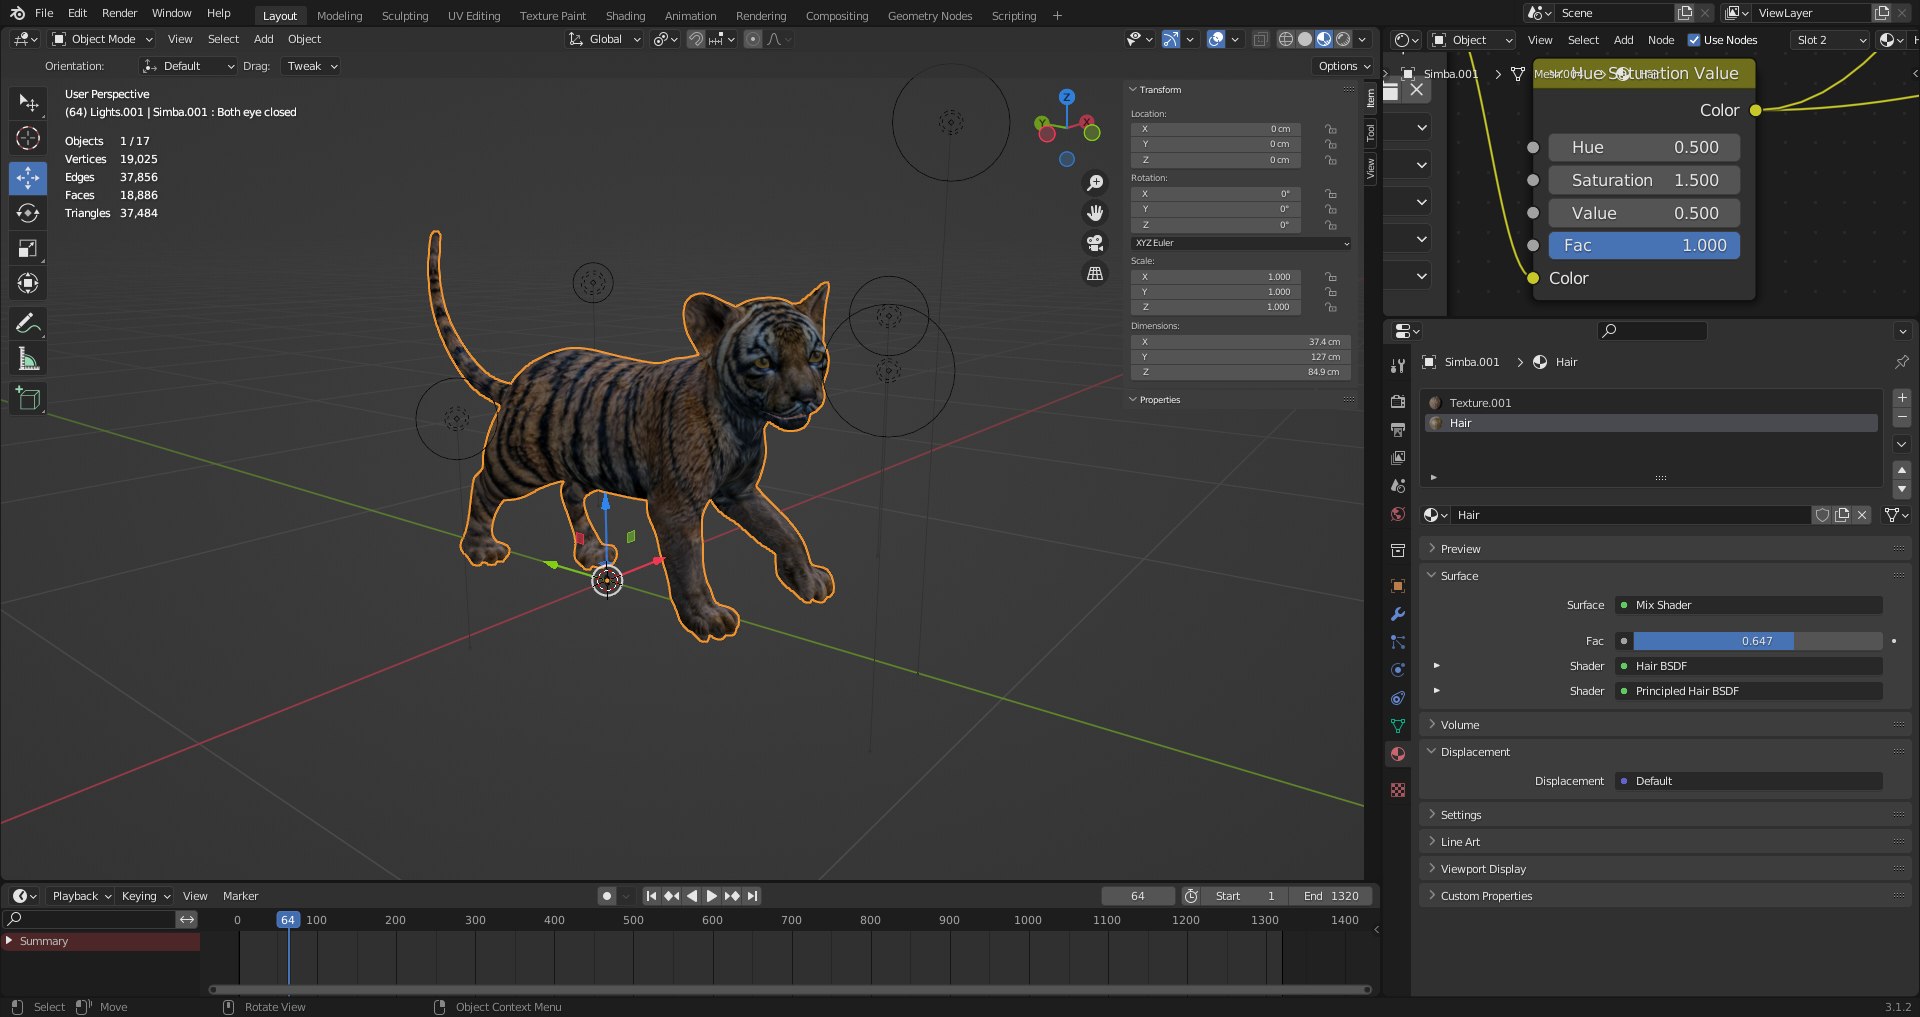
Task: Add a new material slot with plus
Action: (x=1902, y=398)
